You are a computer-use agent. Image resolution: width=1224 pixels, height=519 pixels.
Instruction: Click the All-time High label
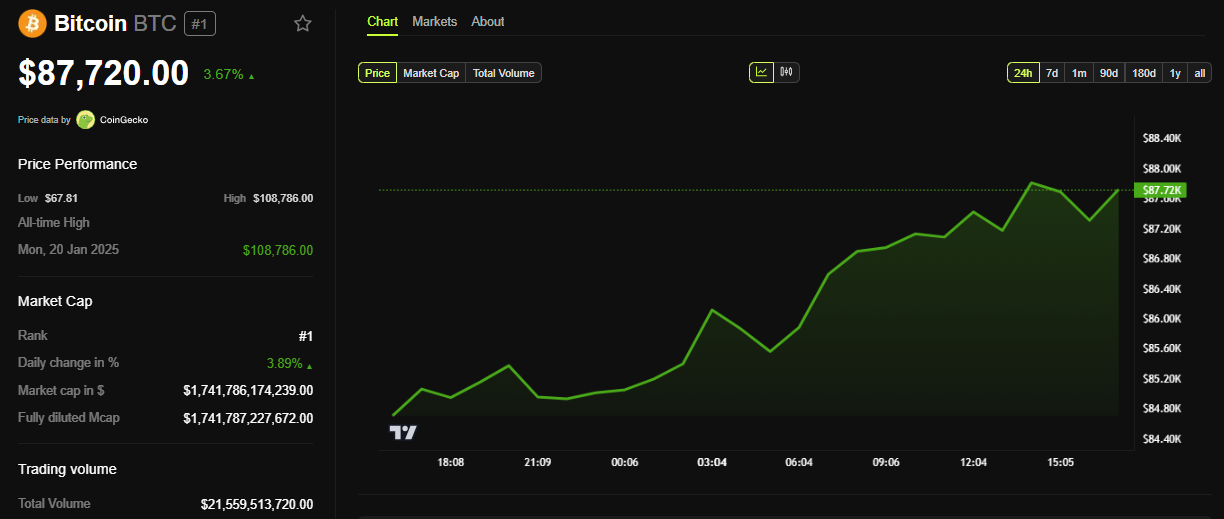[54, 222]
